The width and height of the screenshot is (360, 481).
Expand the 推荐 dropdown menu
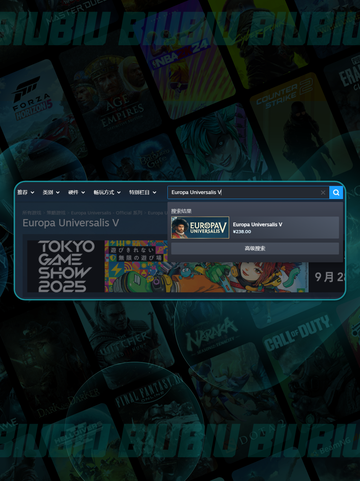tap(26, 192)
